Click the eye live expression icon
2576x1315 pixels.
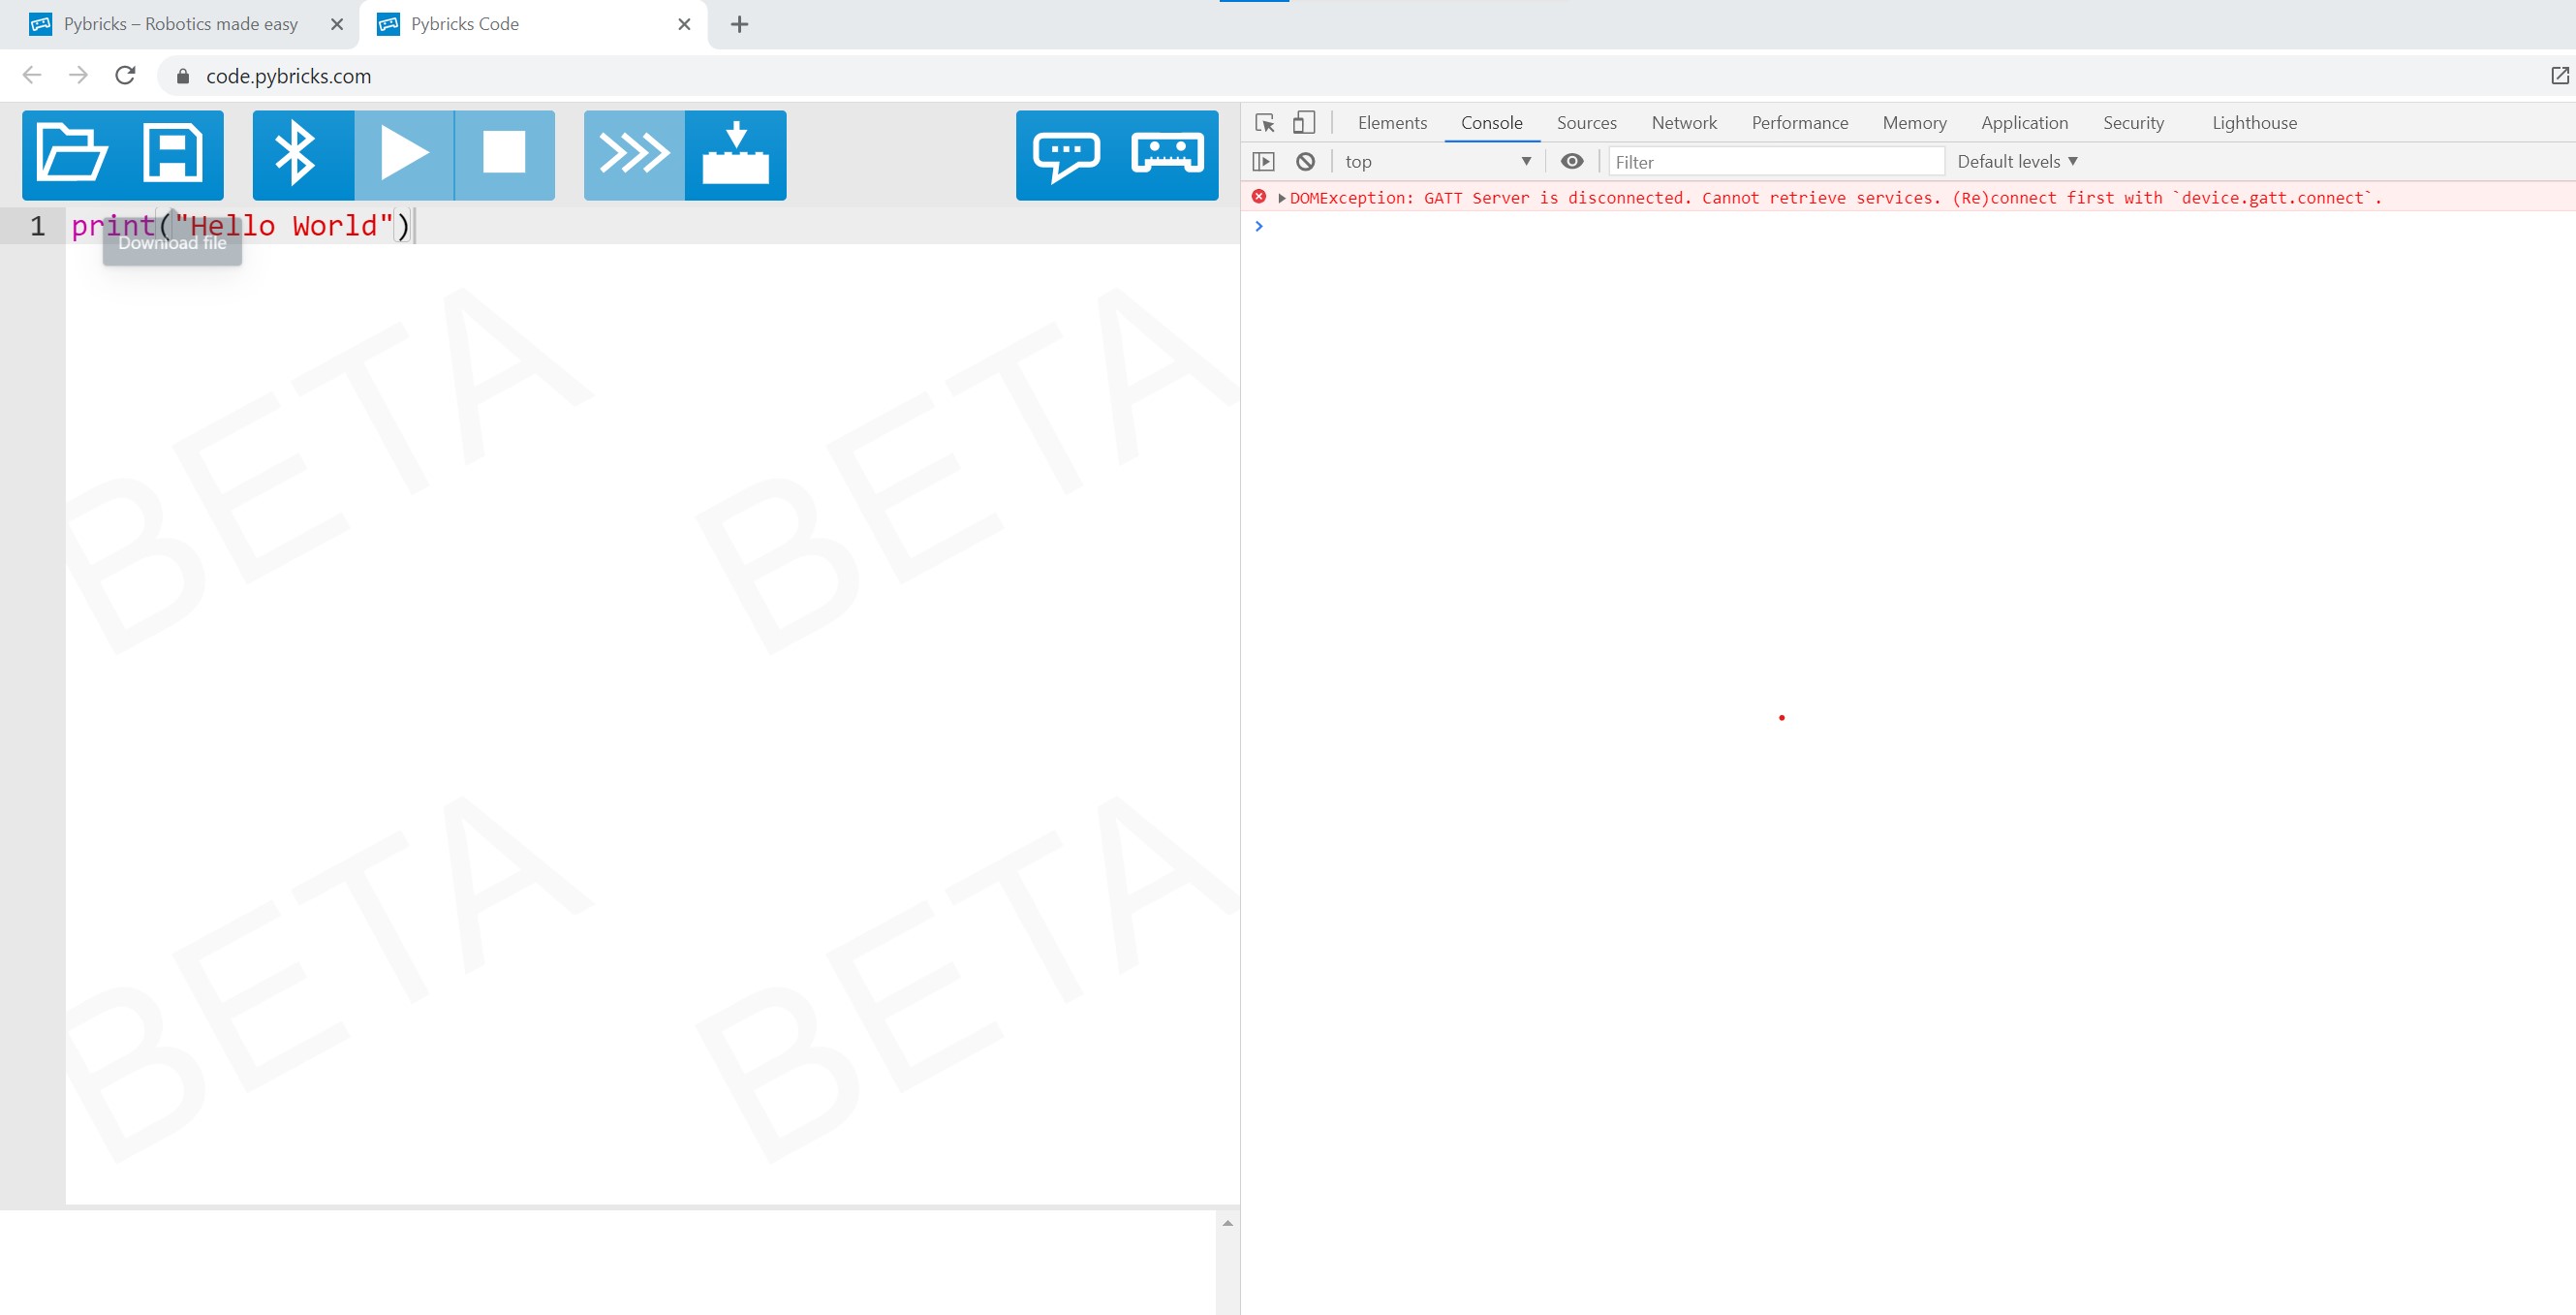(1571, 162)
